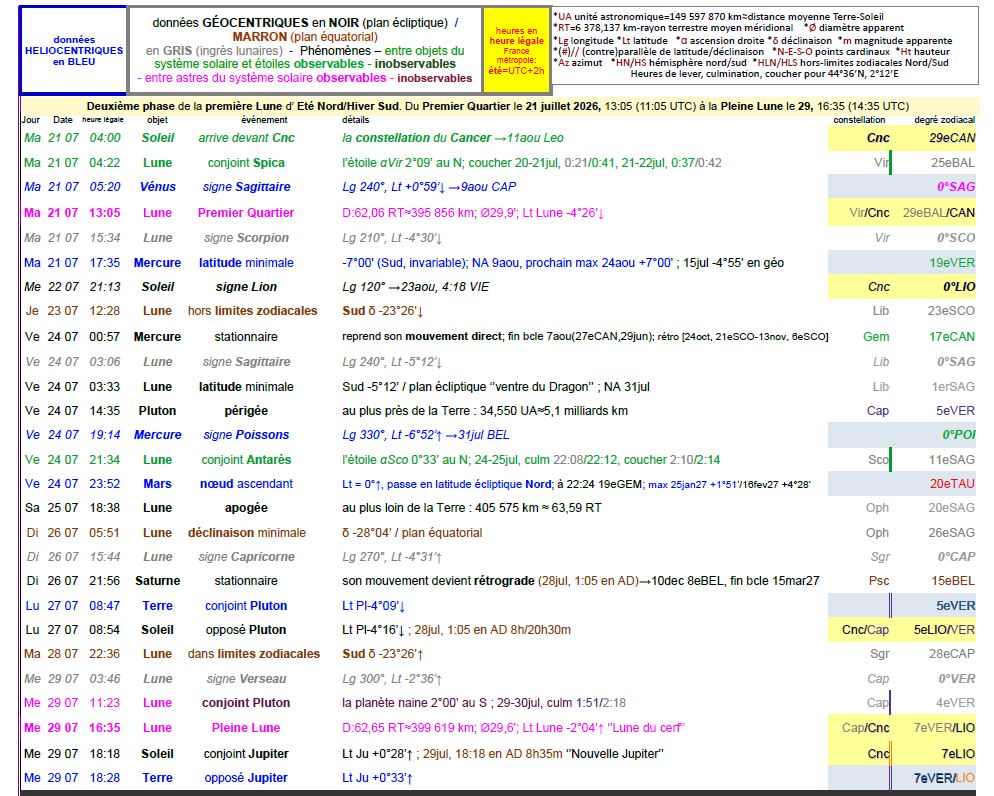994x796 pixels.
Task: Click '34,550 UA' périgée details text
Action: [508, 411]
